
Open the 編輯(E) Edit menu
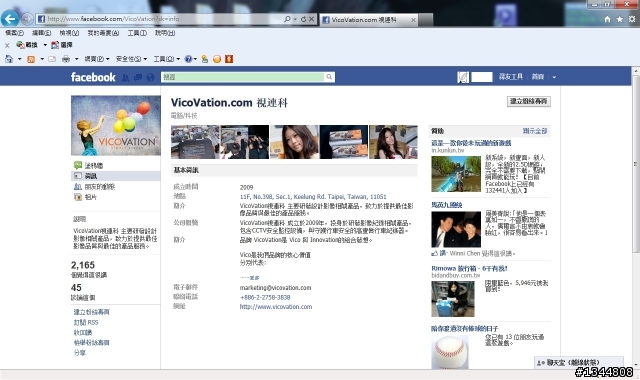[x=42, y=33]
